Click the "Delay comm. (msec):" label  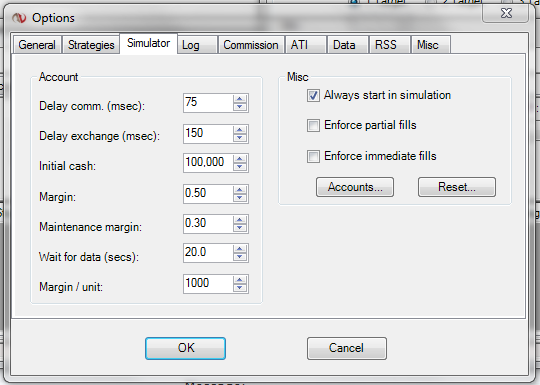(92, 106)
